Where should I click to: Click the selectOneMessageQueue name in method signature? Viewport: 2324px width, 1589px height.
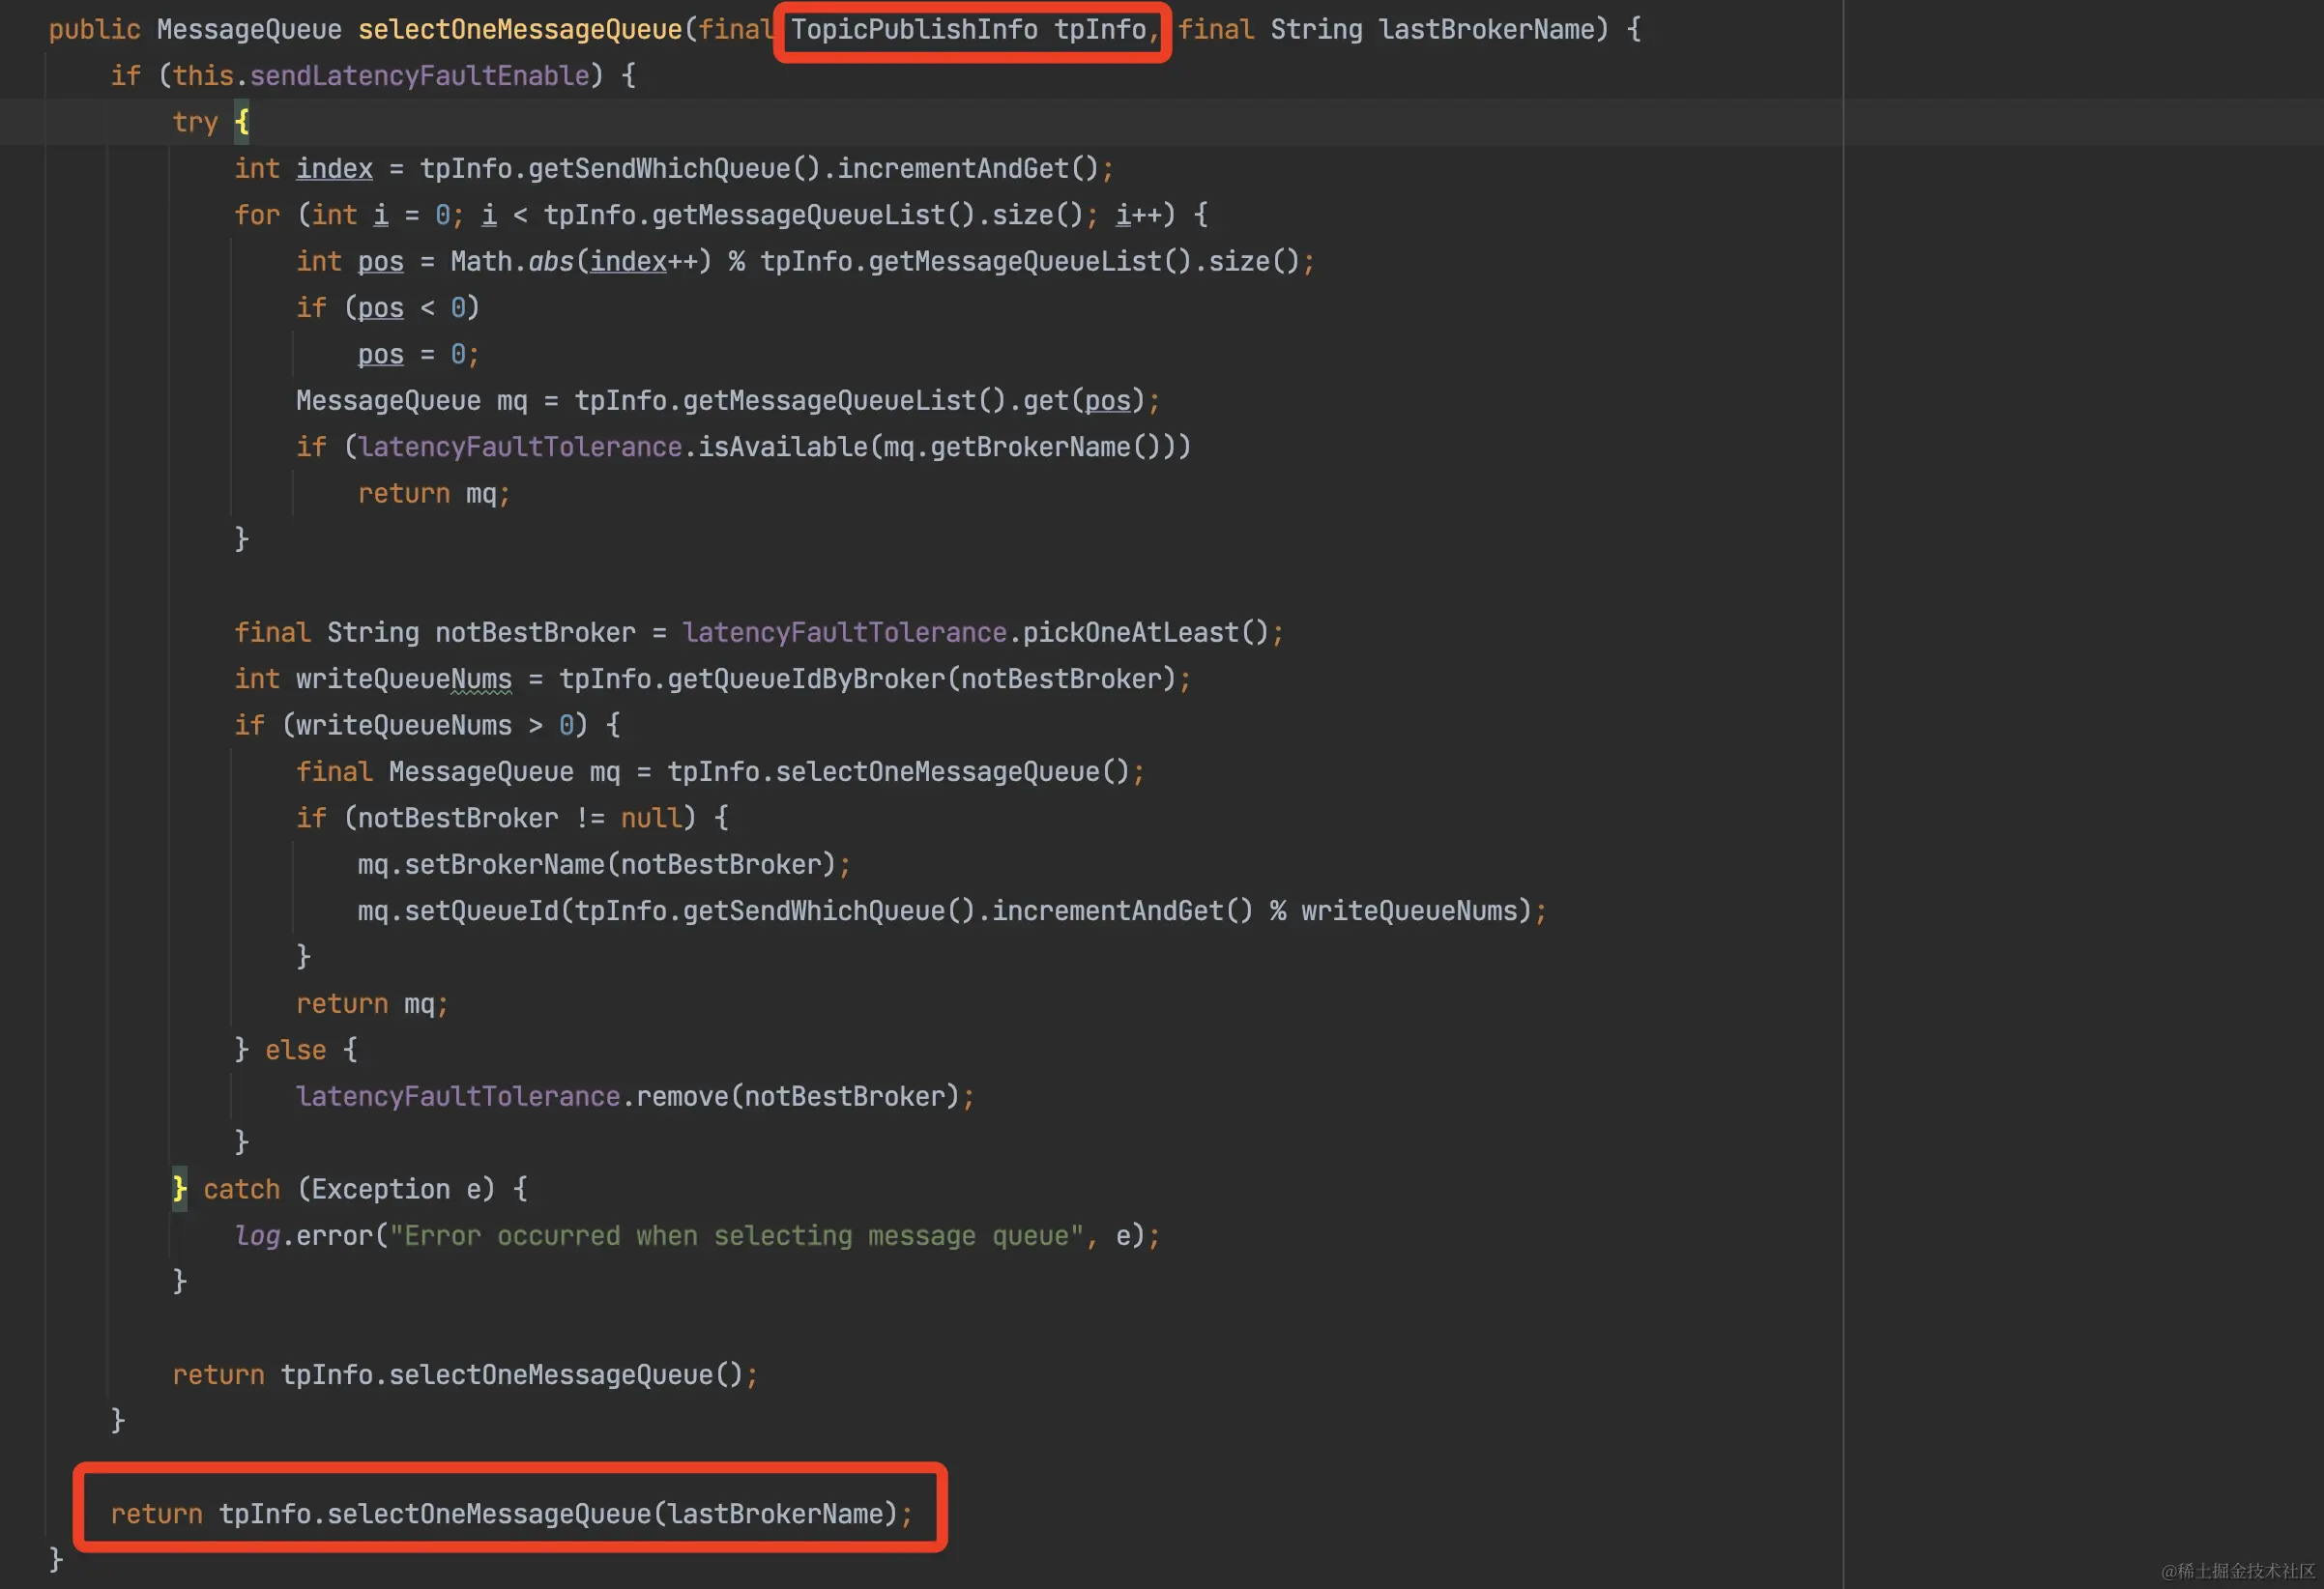pos(520,30)
